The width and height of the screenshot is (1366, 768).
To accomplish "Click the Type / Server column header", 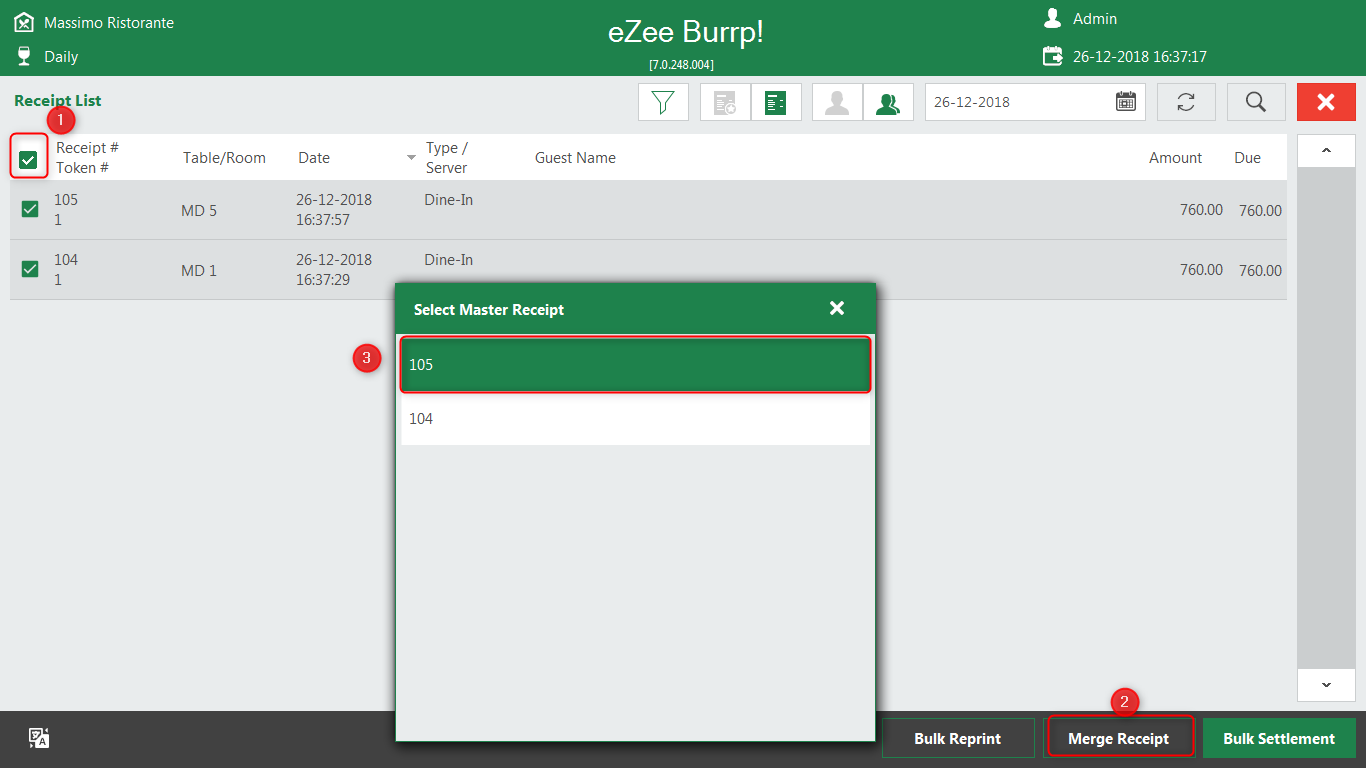I will (447, 157).
